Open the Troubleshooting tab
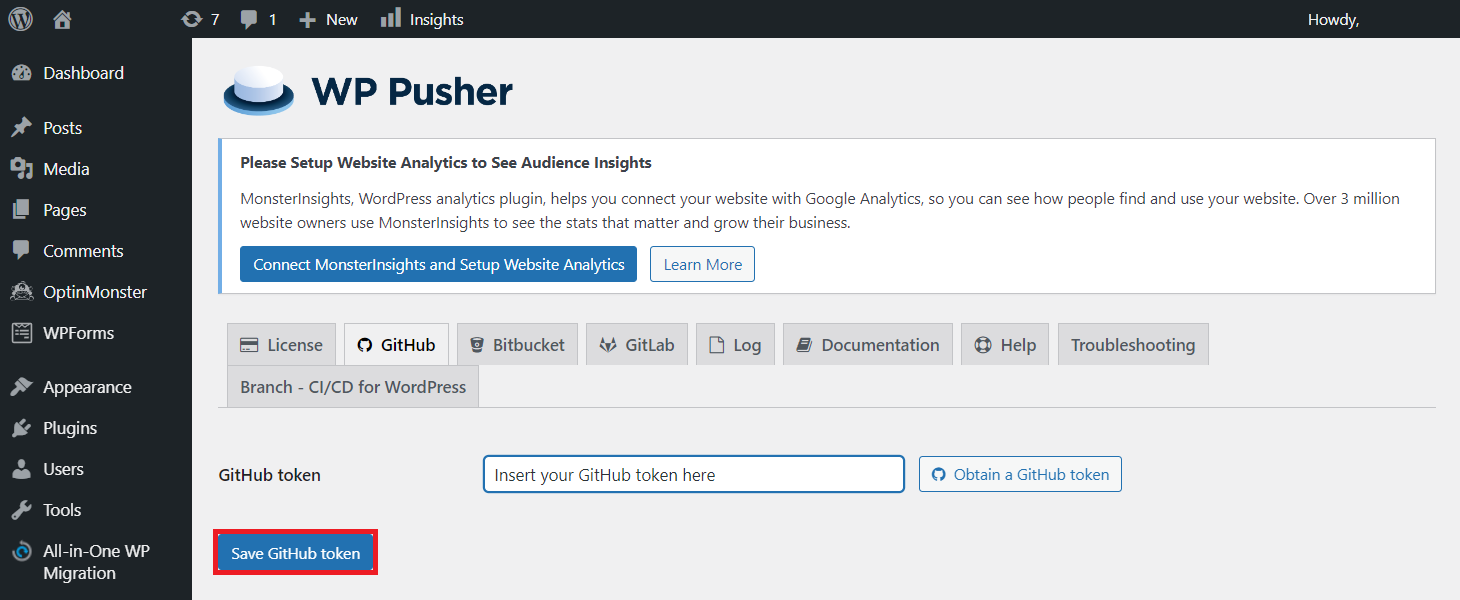 (x=1133, y=345)
